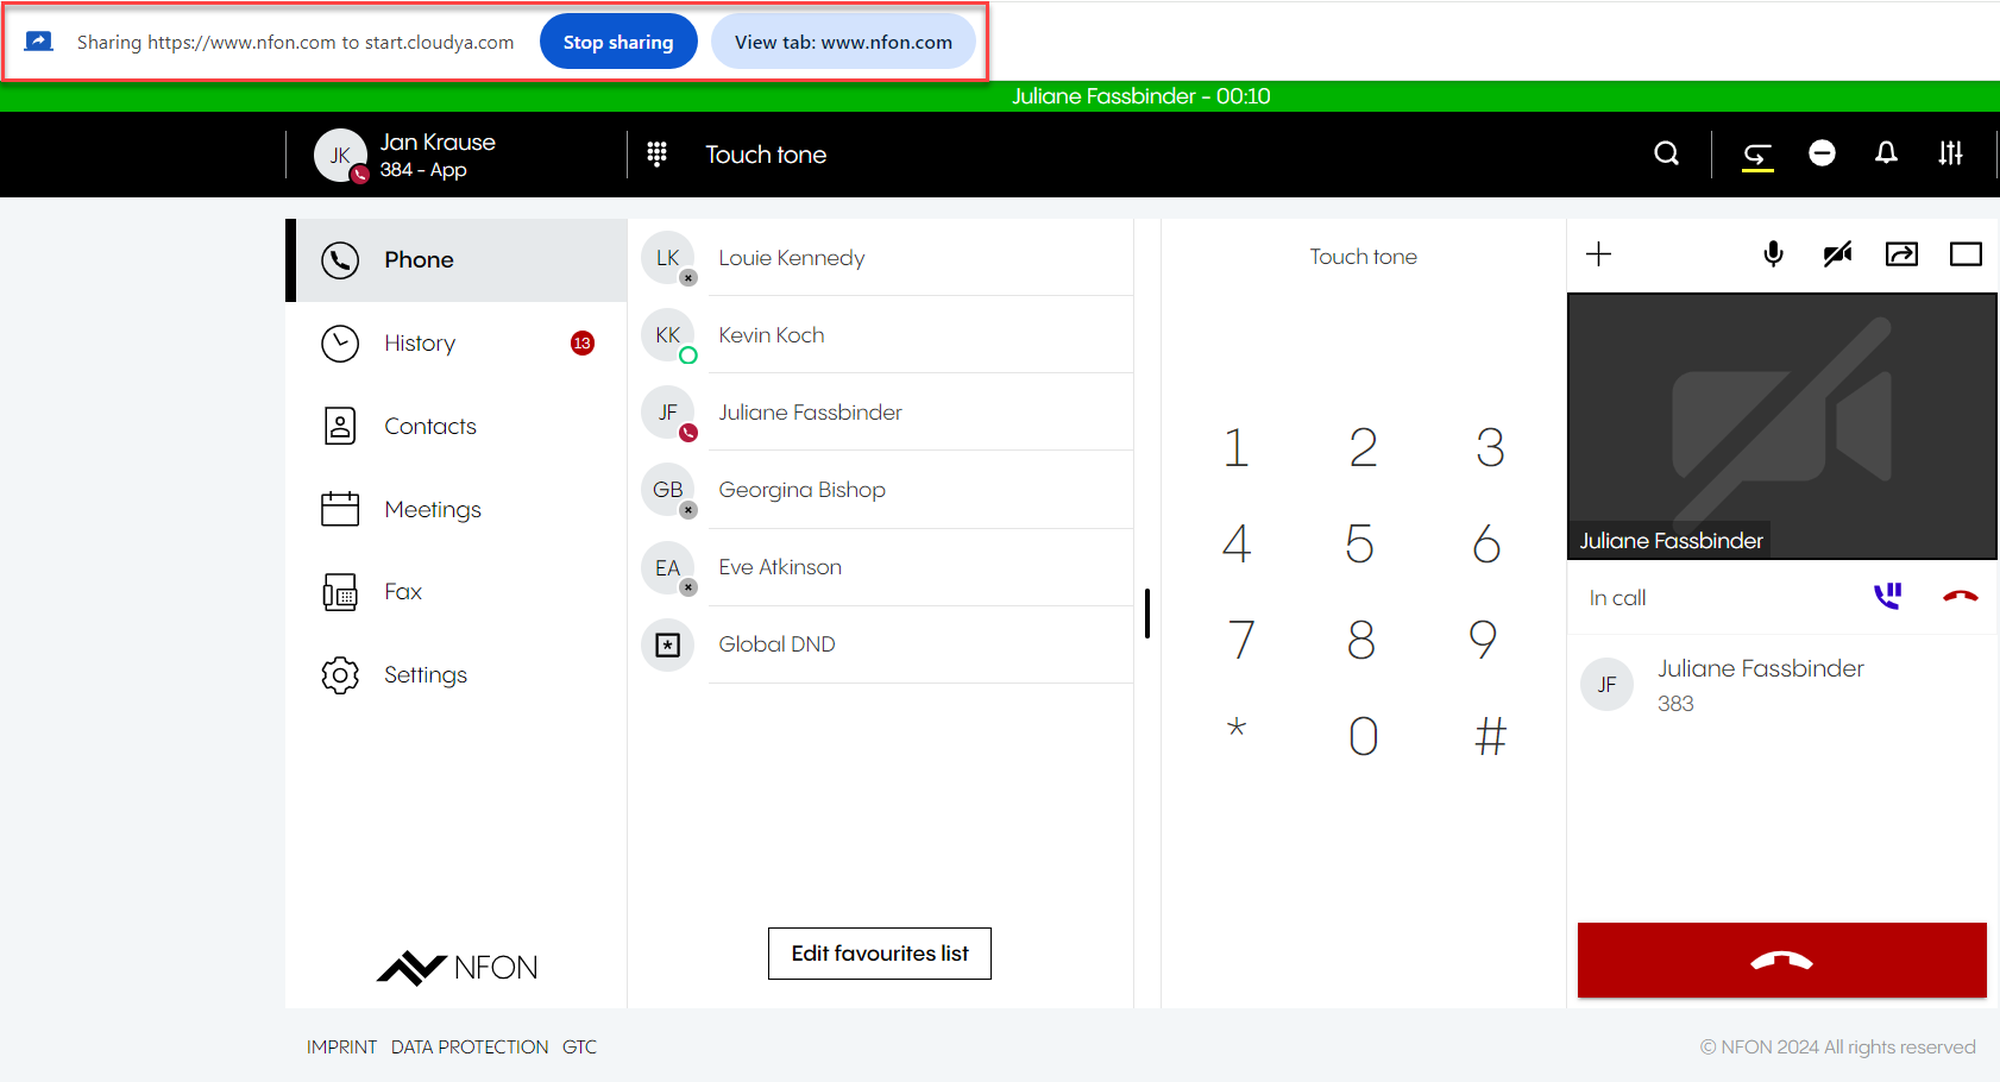Put the call on hold icon
The width and height of the screenshot is (2000, 1082).
(1887, 597)
